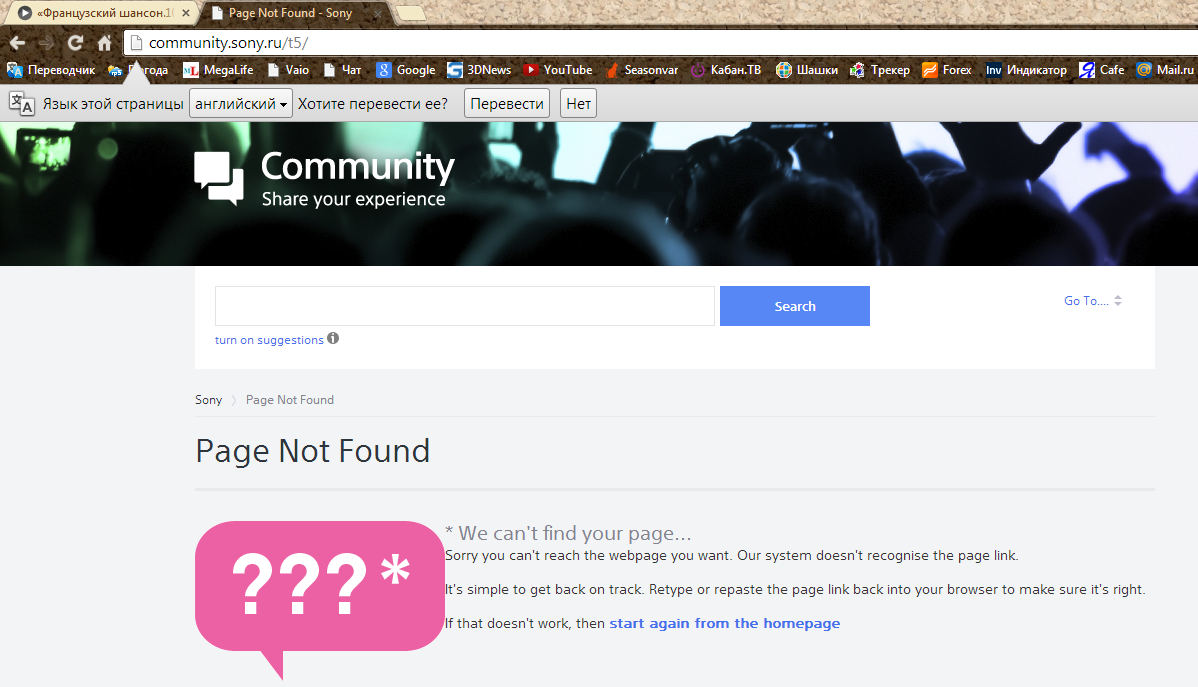1198x687 pixels.
Task: Close the Французский шансон tab
Action: point(185,13)
